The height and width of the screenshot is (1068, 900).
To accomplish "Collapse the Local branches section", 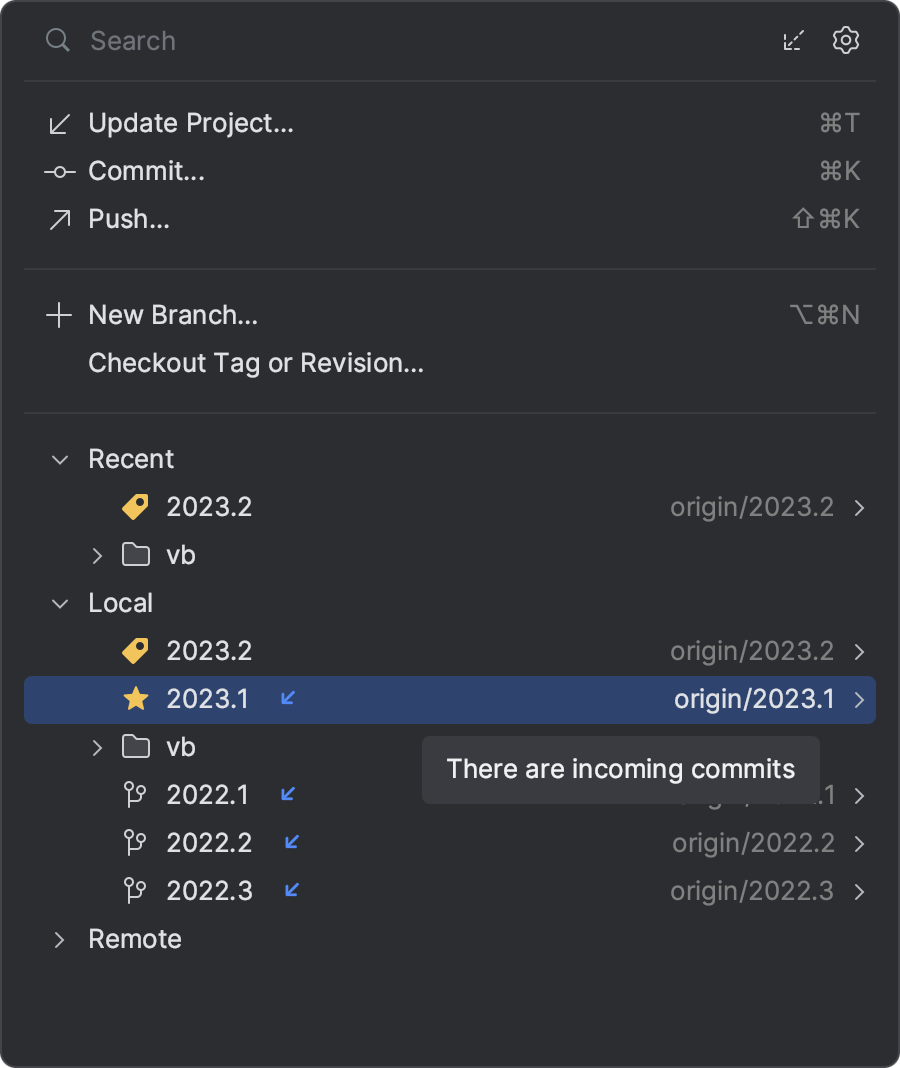I will [x=58, y=603].
